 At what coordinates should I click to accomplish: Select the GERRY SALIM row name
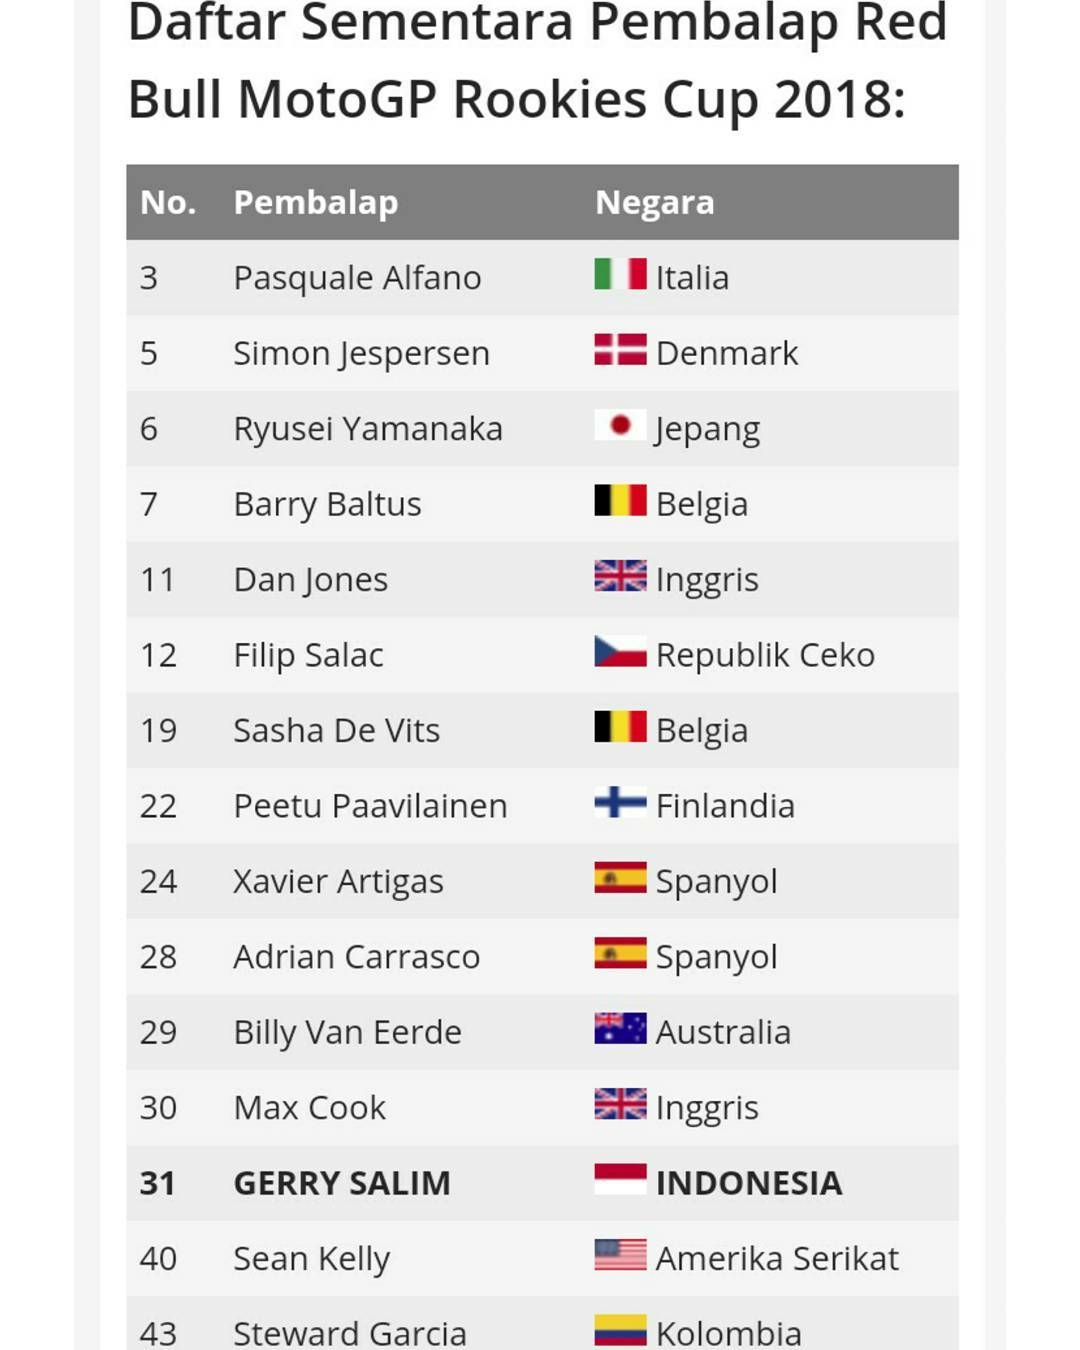(x=342, y=1183)
